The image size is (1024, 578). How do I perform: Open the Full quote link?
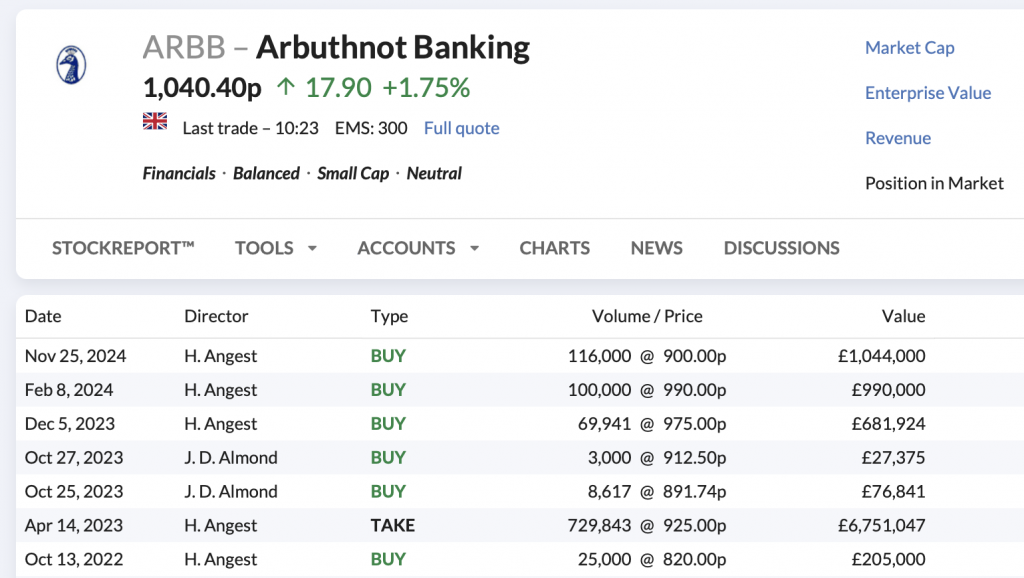pos(461,128)
